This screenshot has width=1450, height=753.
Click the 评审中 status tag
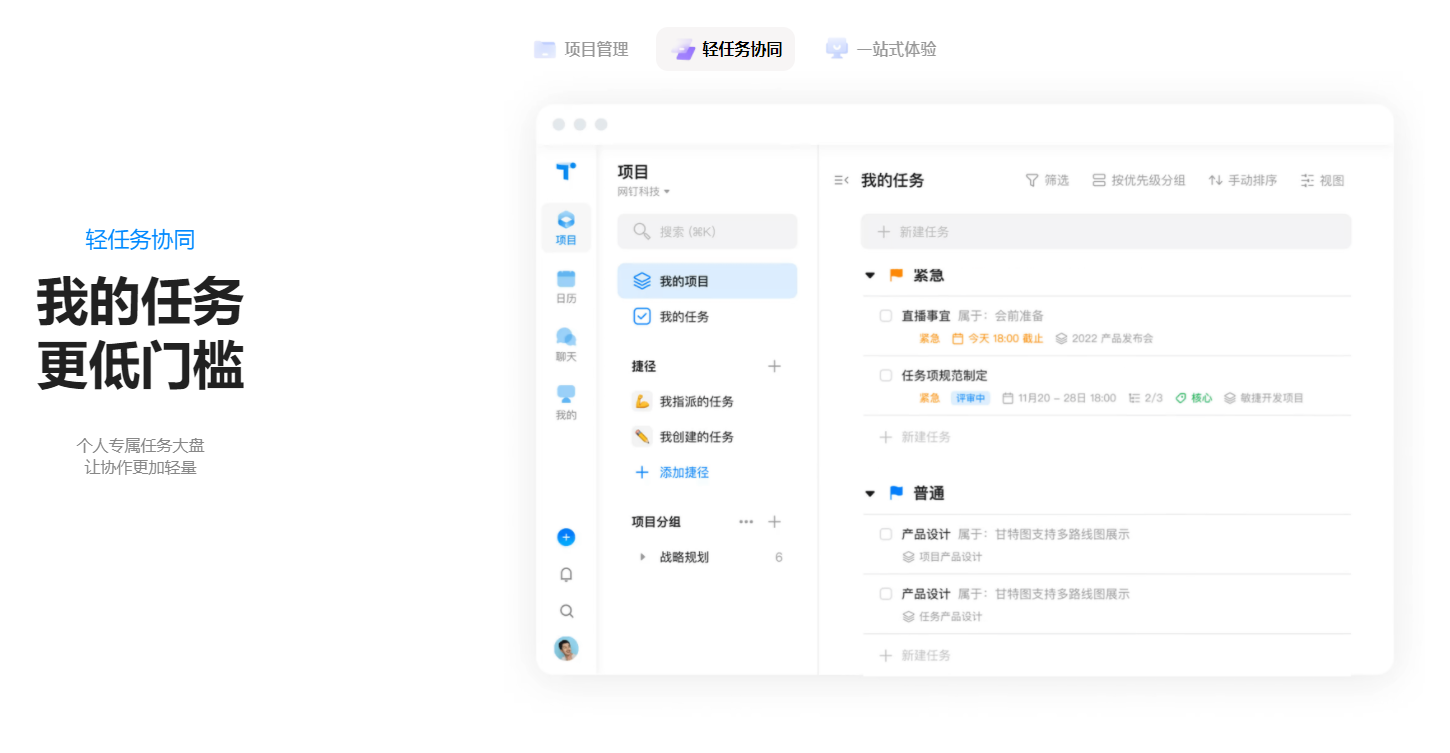pyautogui.click(x=971, y=398)
